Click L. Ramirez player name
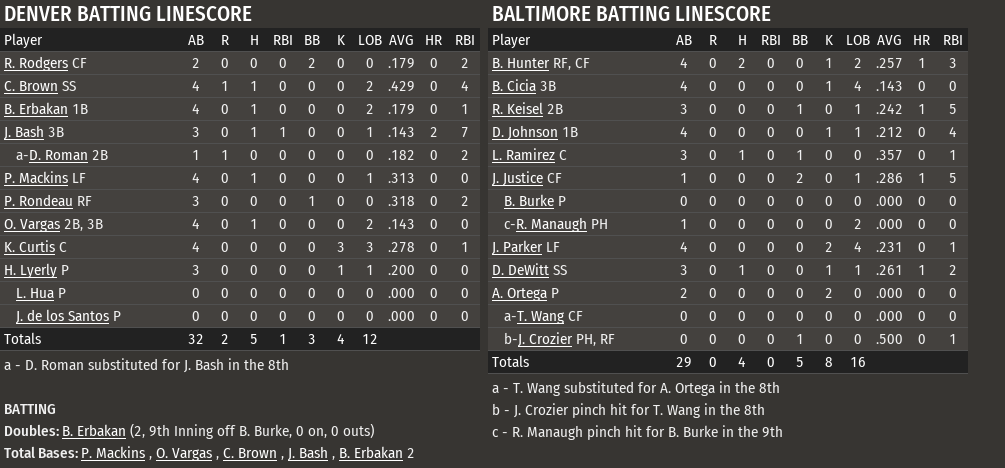This screenshot has height=468, width=1005. tap(523, 155)
